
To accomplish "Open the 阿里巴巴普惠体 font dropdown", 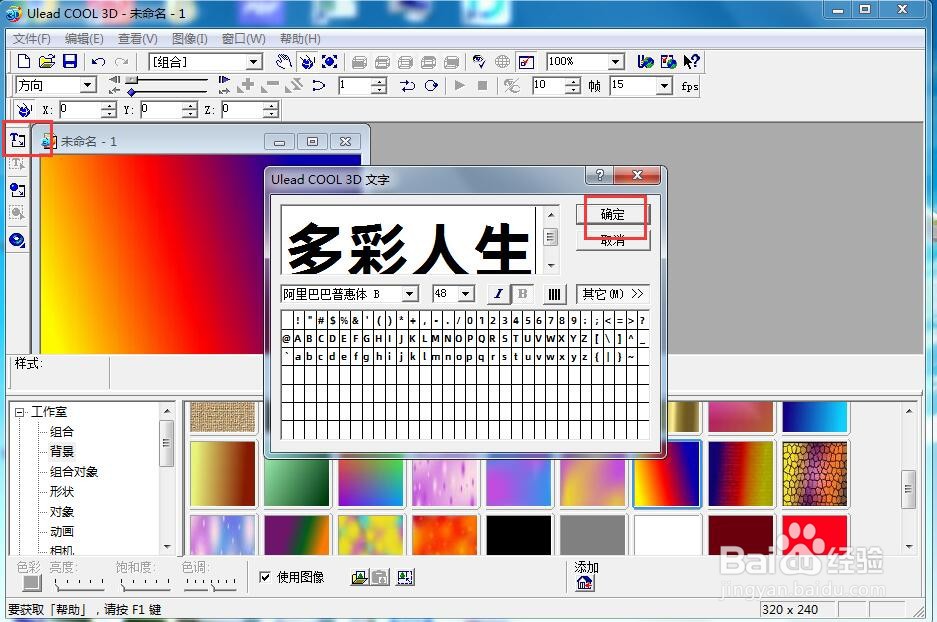I will click(x=409, y=294).
